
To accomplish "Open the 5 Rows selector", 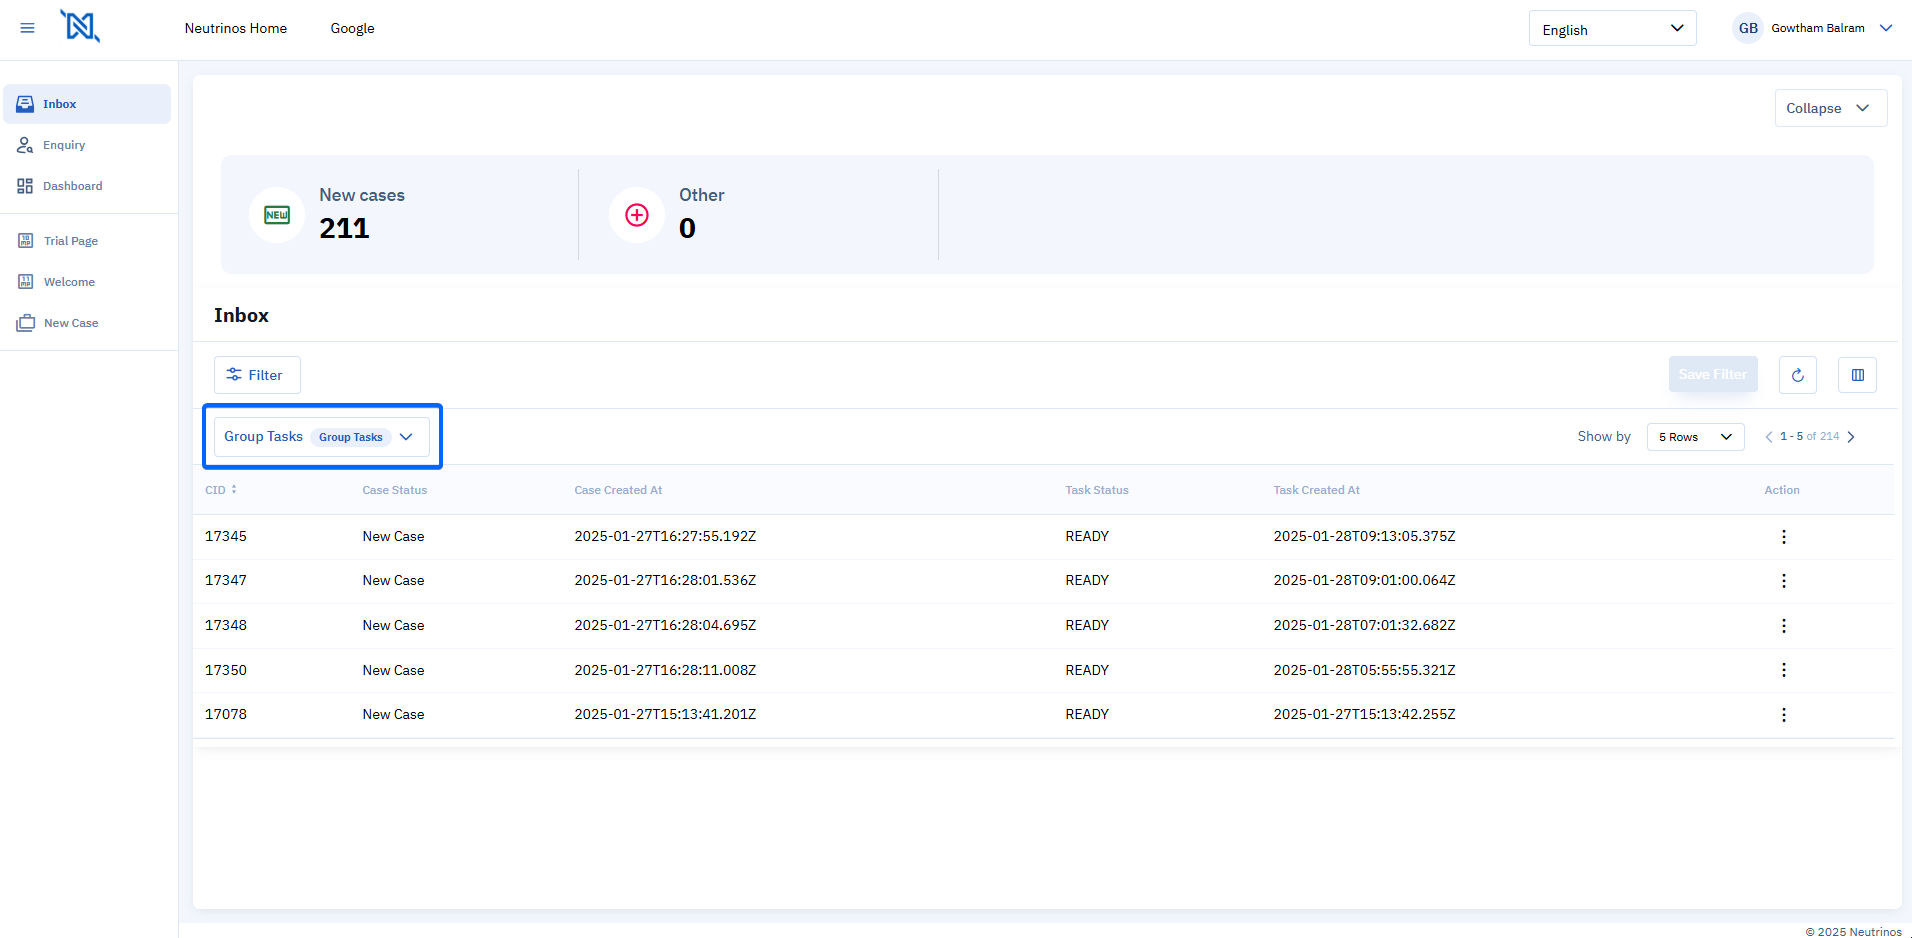I will (1695, 437).
